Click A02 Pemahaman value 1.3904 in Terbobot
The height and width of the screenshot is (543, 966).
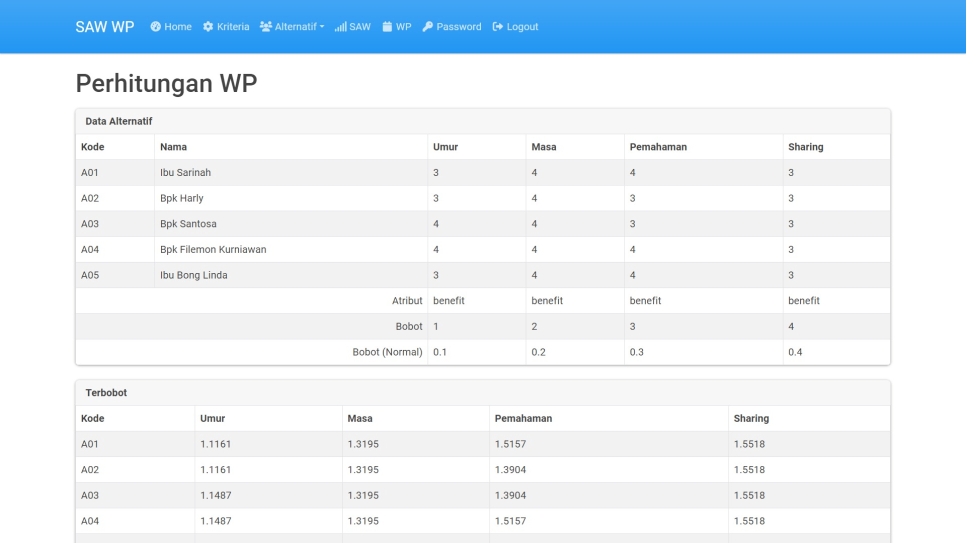[x=510, y=470]
